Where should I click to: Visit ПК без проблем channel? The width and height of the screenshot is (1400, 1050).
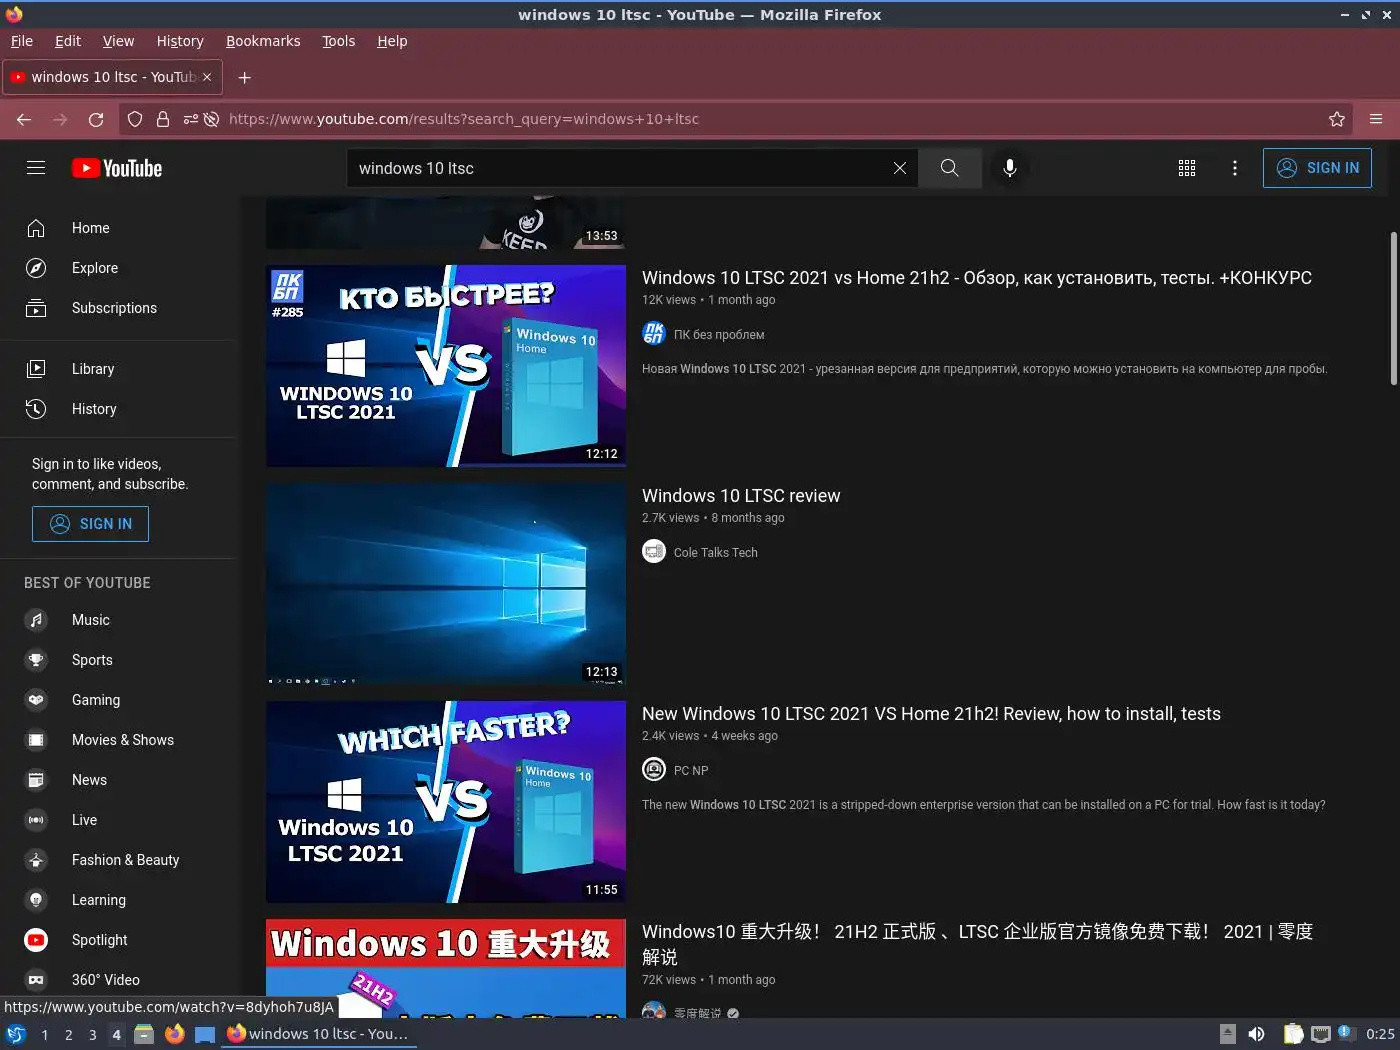[719, 334]
